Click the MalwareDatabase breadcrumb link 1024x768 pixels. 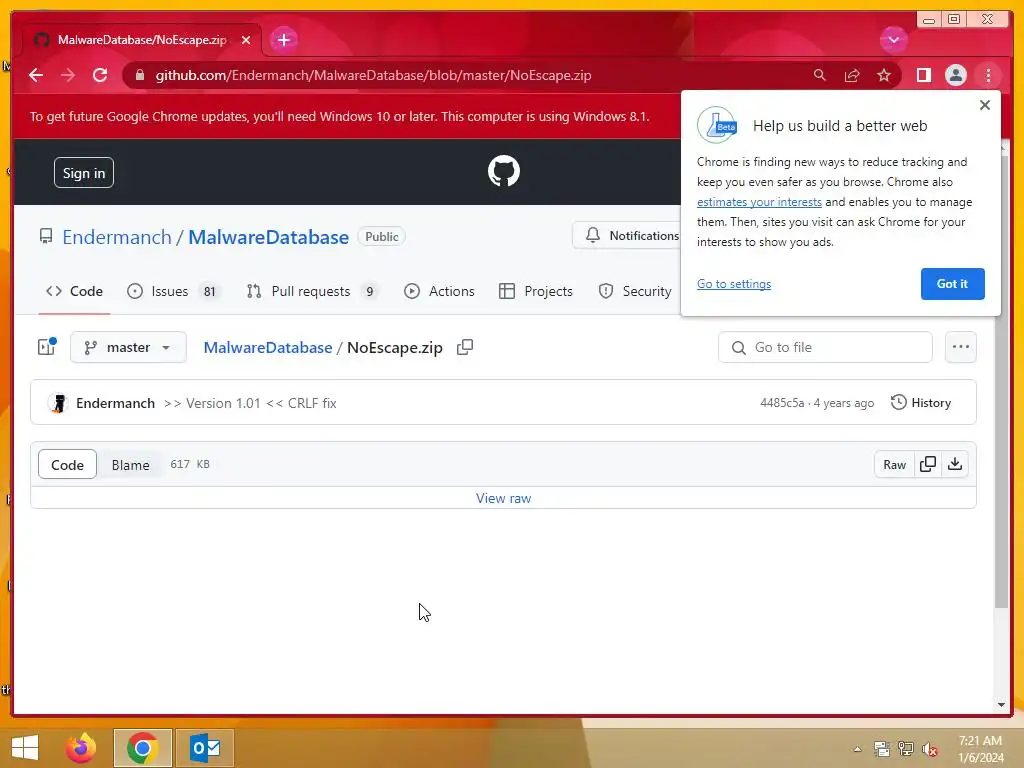268,347
